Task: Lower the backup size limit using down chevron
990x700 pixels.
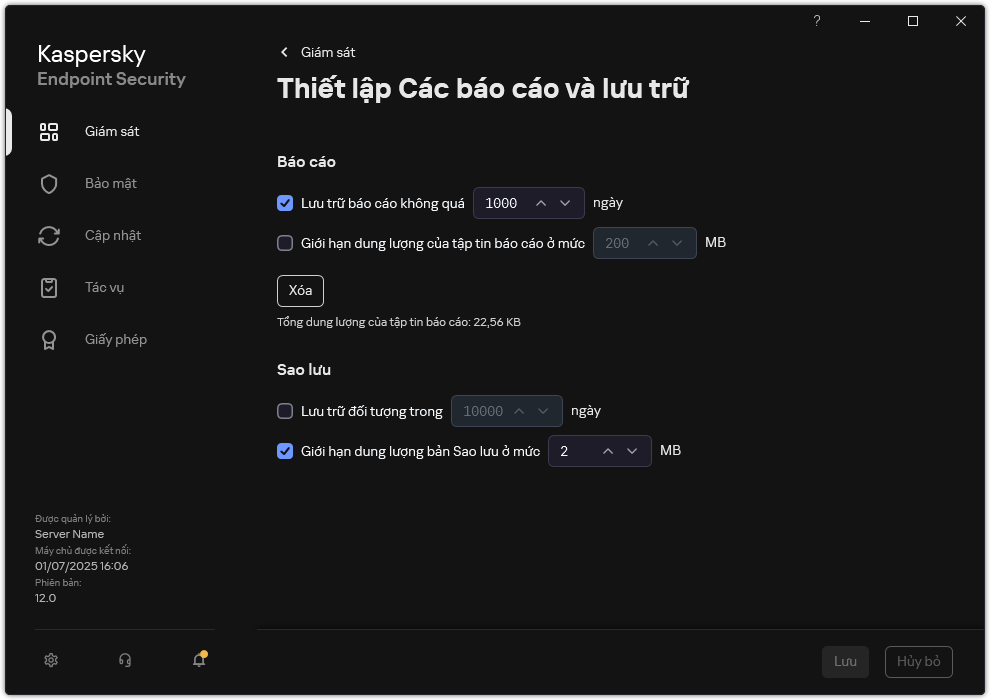Action: tap(633, 451)
